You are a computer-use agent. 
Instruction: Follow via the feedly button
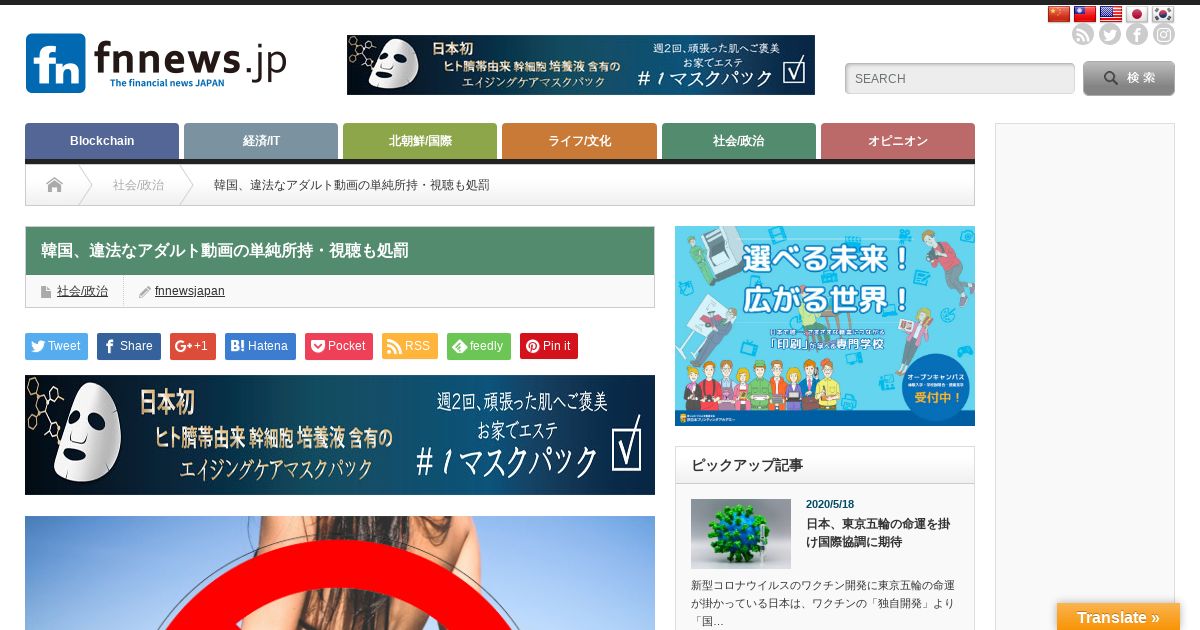tap(479, 346)
